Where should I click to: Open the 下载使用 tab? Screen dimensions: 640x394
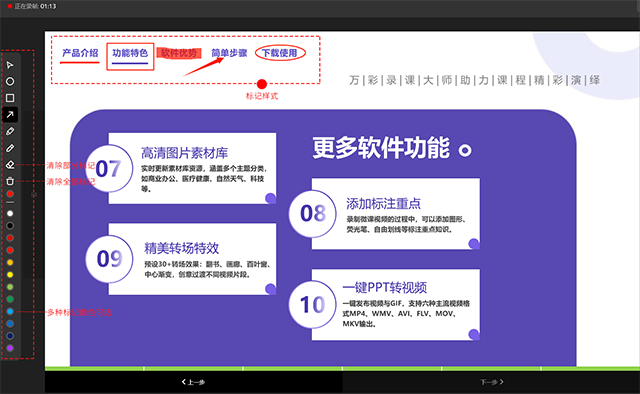pos(280,53)
